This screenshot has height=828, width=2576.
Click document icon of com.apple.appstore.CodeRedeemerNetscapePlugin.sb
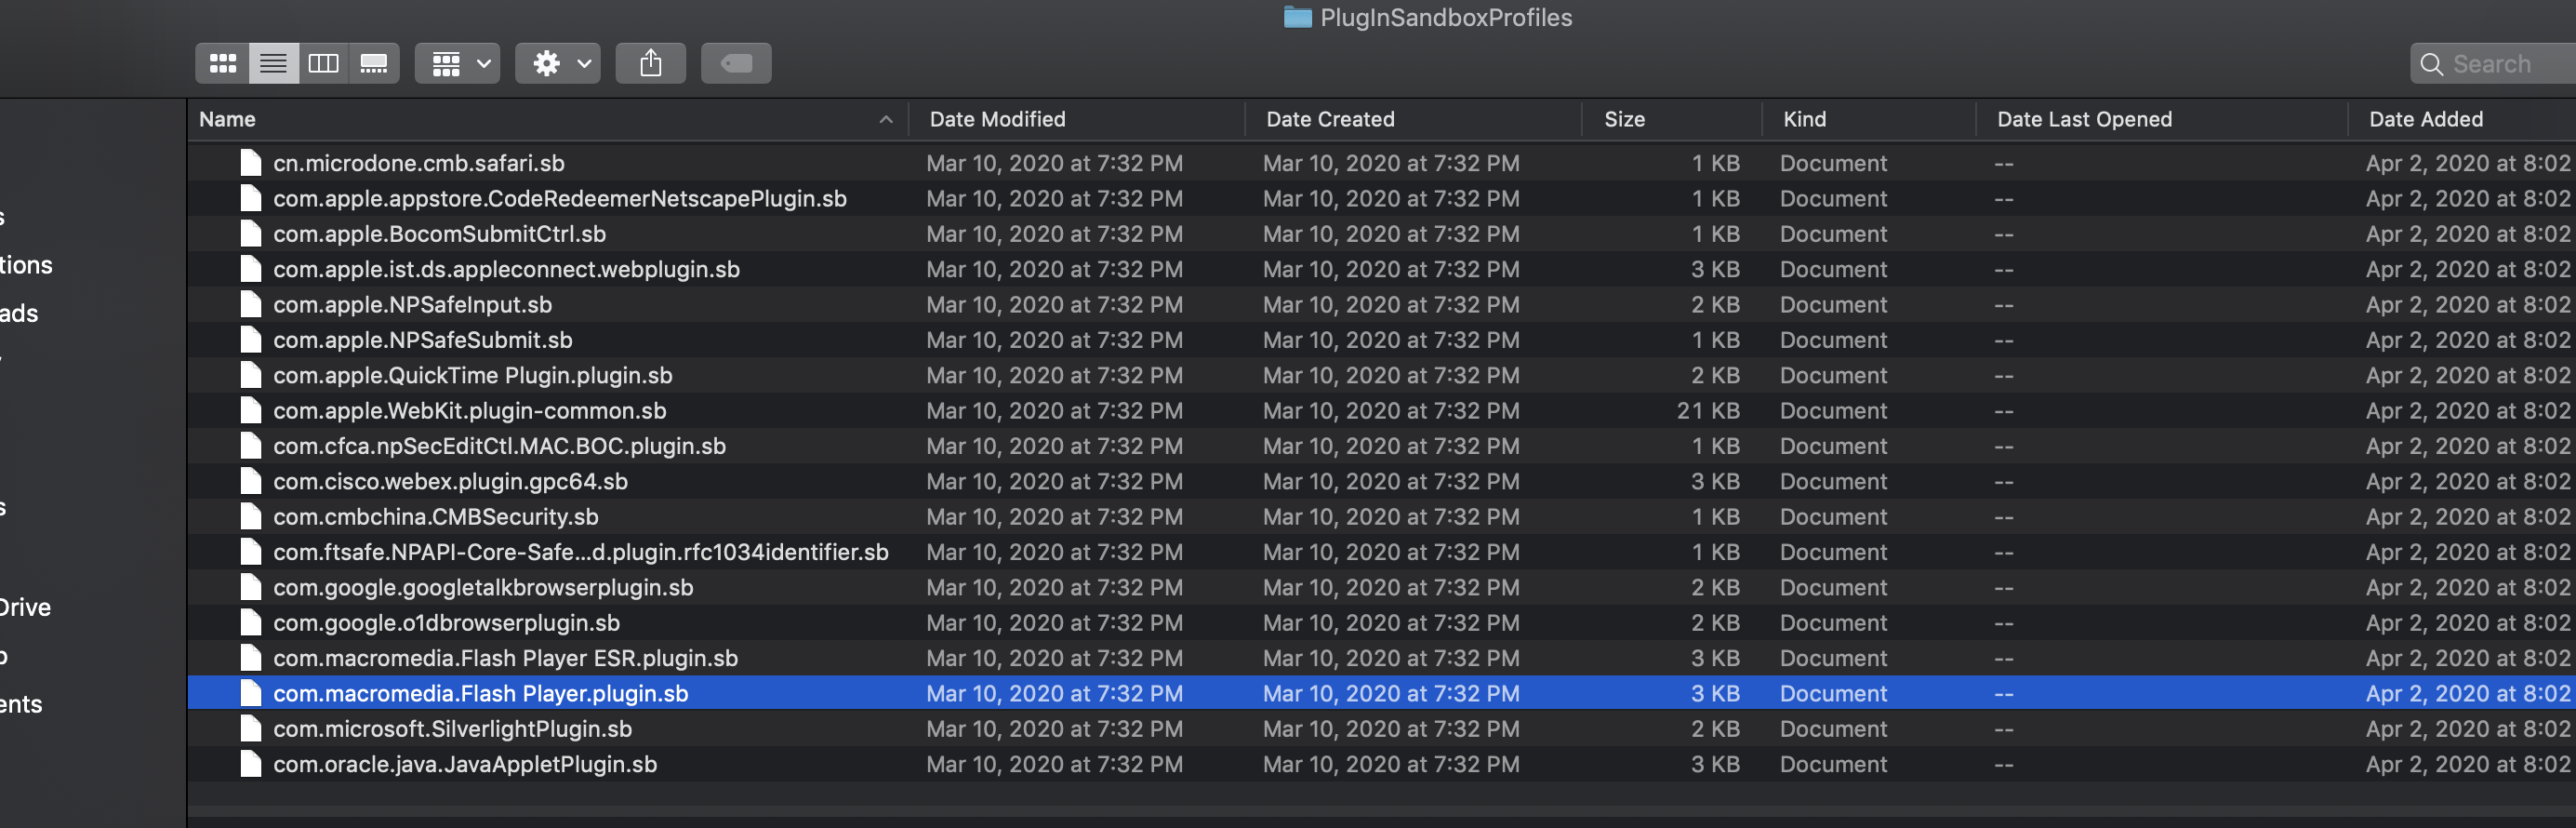pyautogui.click(x=251, y=198)
